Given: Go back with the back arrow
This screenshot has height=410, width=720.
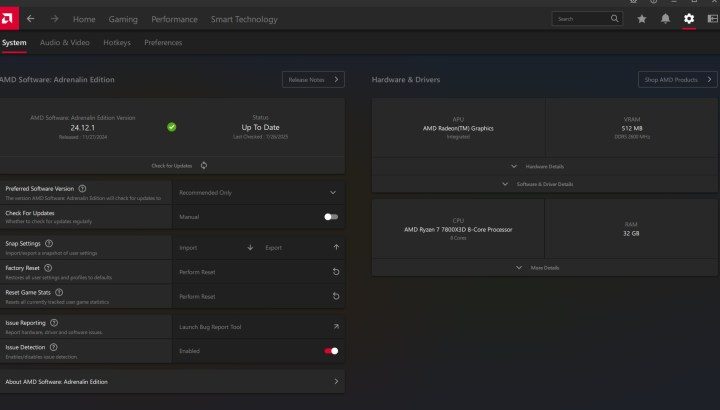Looking at the screenshot, I should (x=30, y=19).
